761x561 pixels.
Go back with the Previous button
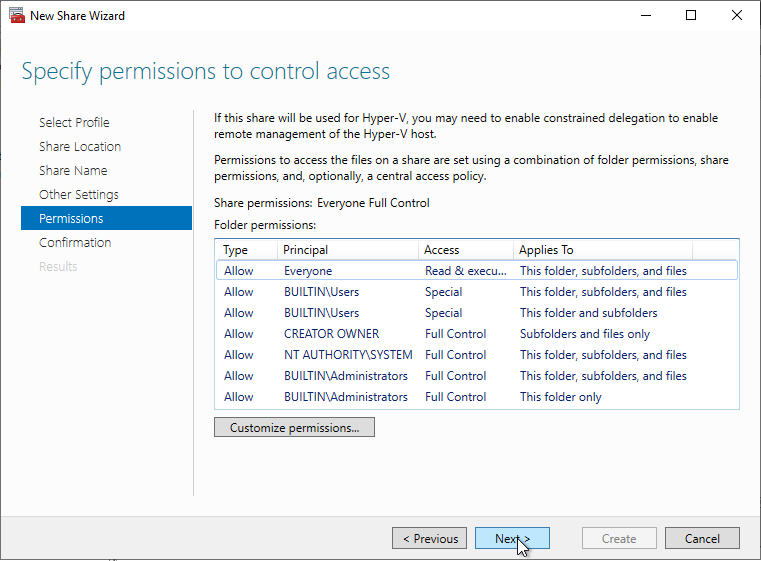(430, 538)
